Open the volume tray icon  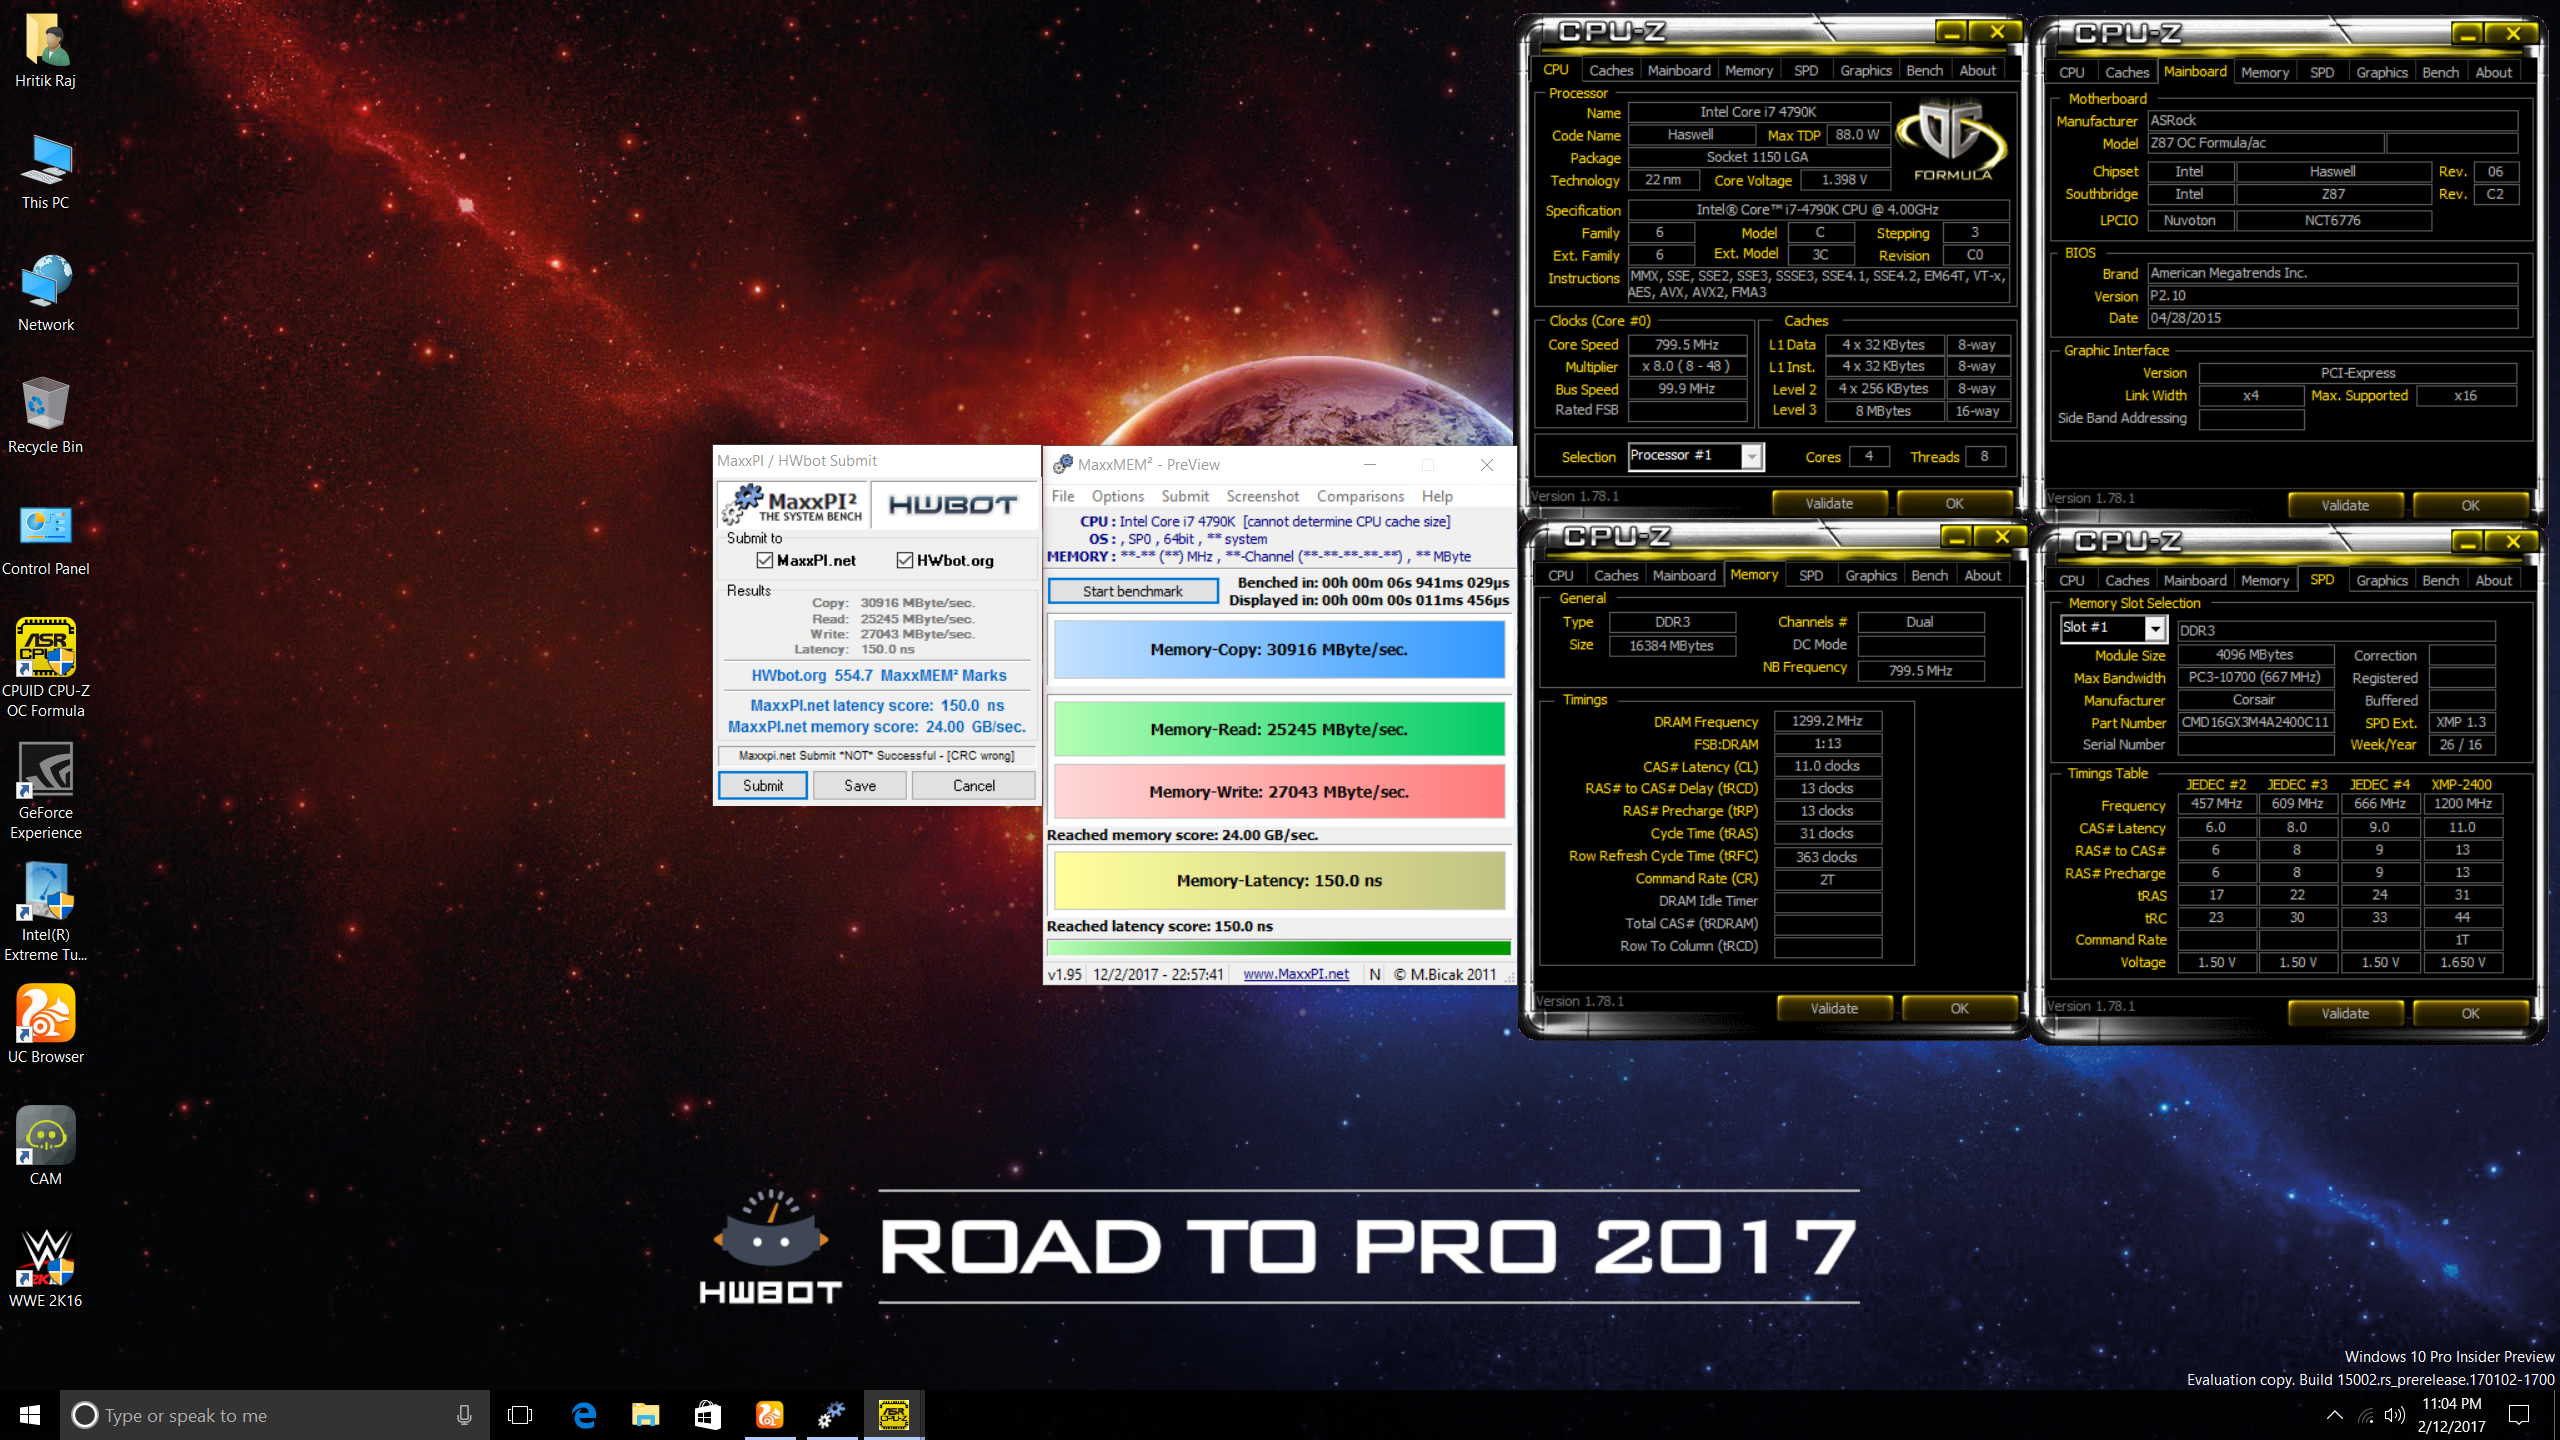click(2394, 1415)
